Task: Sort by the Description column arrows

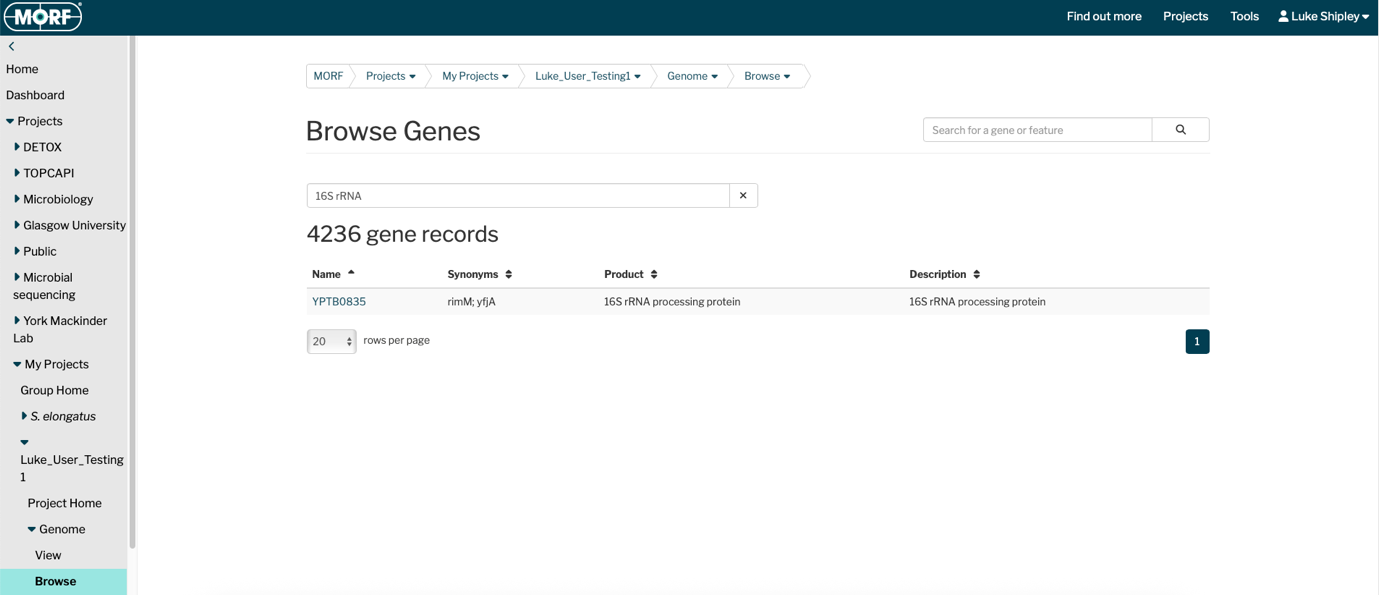Action: (x=977, y=274)
